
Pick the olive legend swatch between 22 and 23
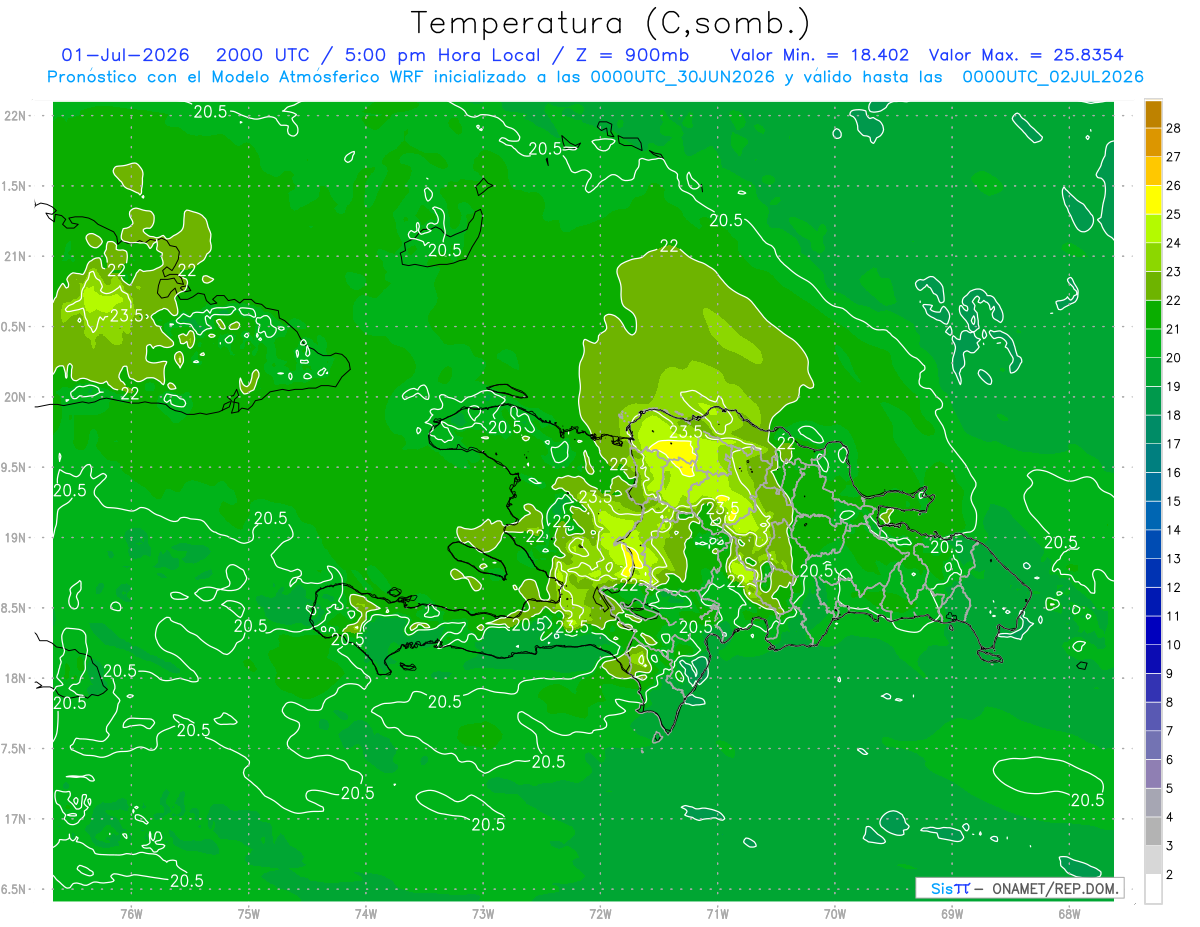point(1153,286)
